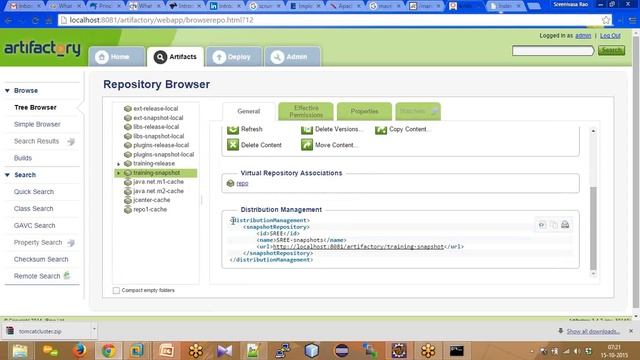This screenshot has height=360, width=640.
Task: Click the scroll-up arrow of the General panel
Action: pyautogui.click(x=593, y=131)
